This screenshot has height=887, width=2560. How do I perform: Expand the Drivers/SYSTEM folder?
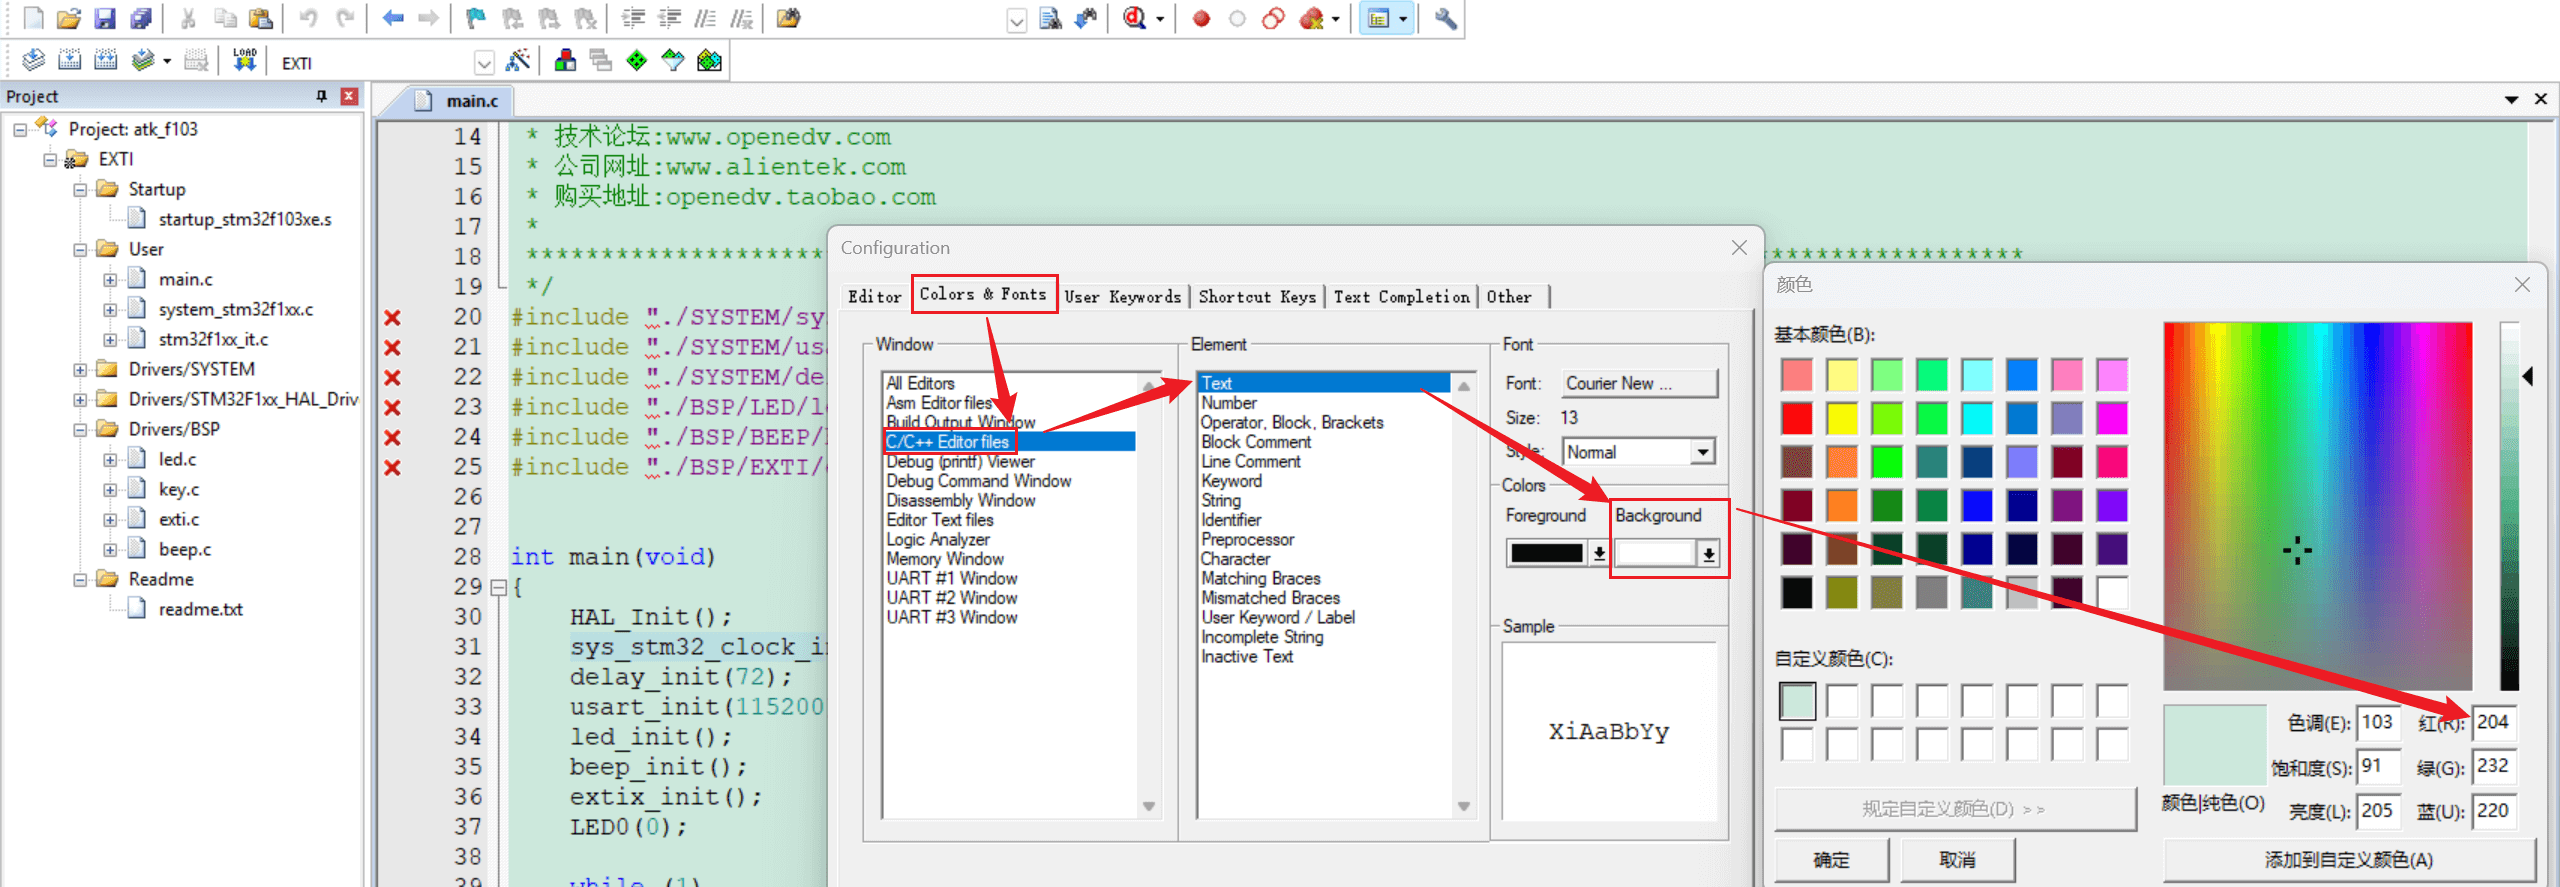click(80, 369)
